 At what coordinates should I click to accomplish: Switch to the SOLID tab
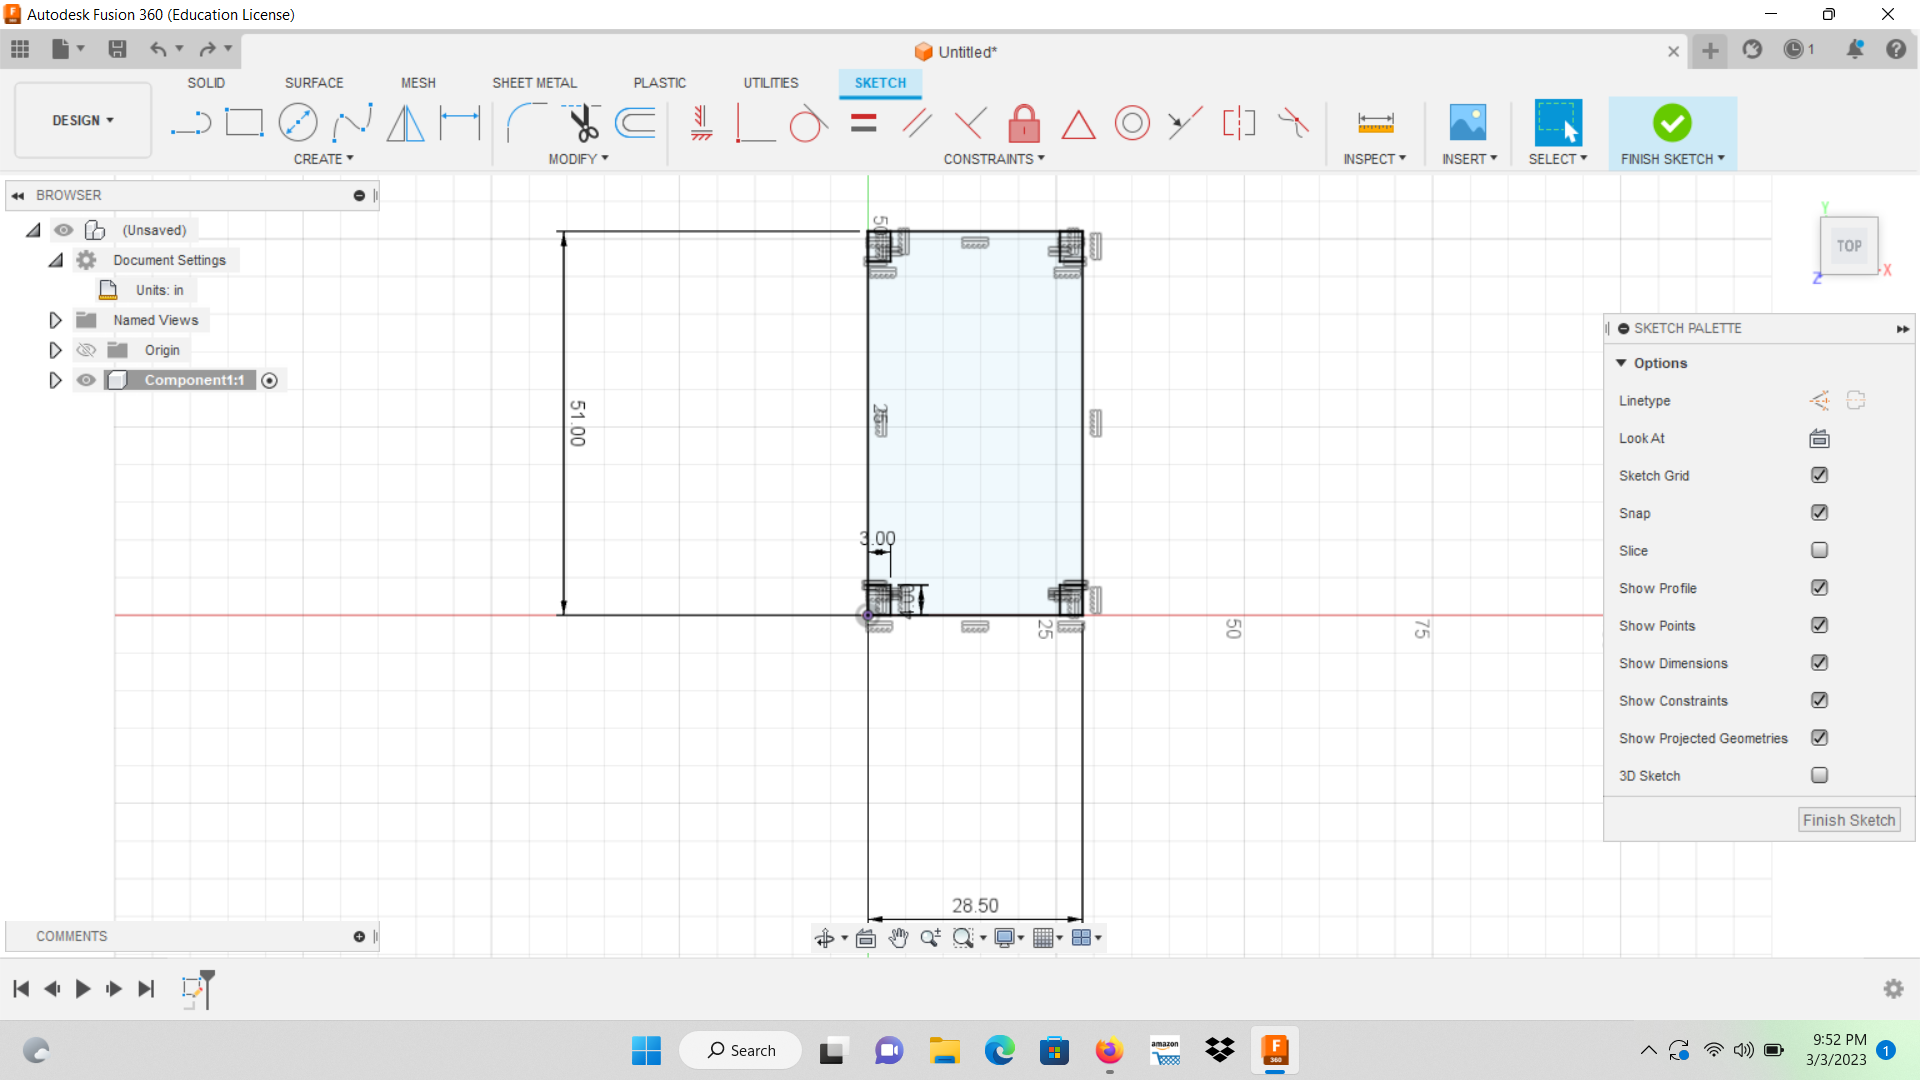pos(206,83)
